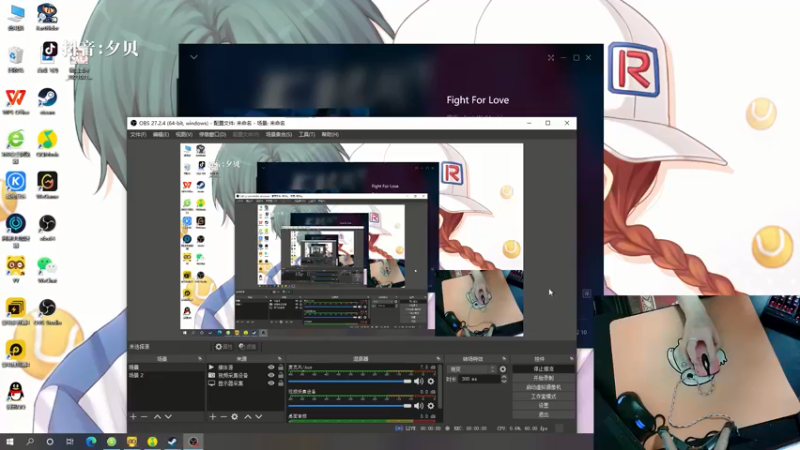
Task: Select the 显示器采集 source row
Action: (x=245, y=383)
